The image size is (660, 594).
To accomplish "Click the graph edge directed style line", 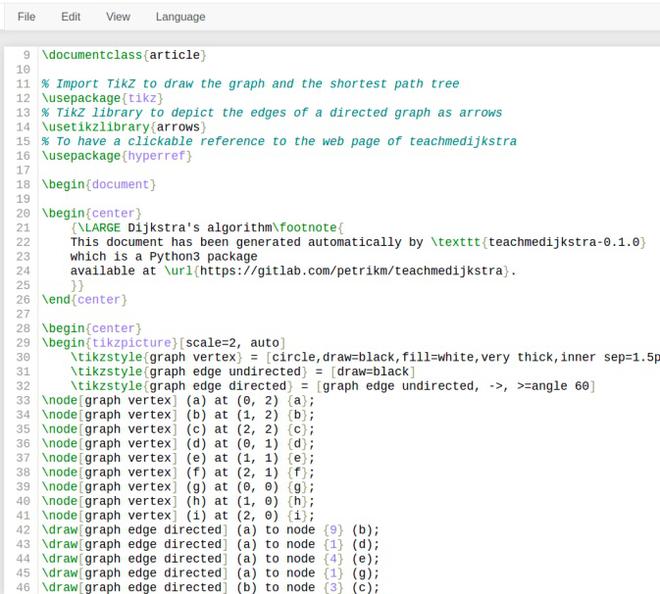I will pyautogui.click(x=333, y=386).
